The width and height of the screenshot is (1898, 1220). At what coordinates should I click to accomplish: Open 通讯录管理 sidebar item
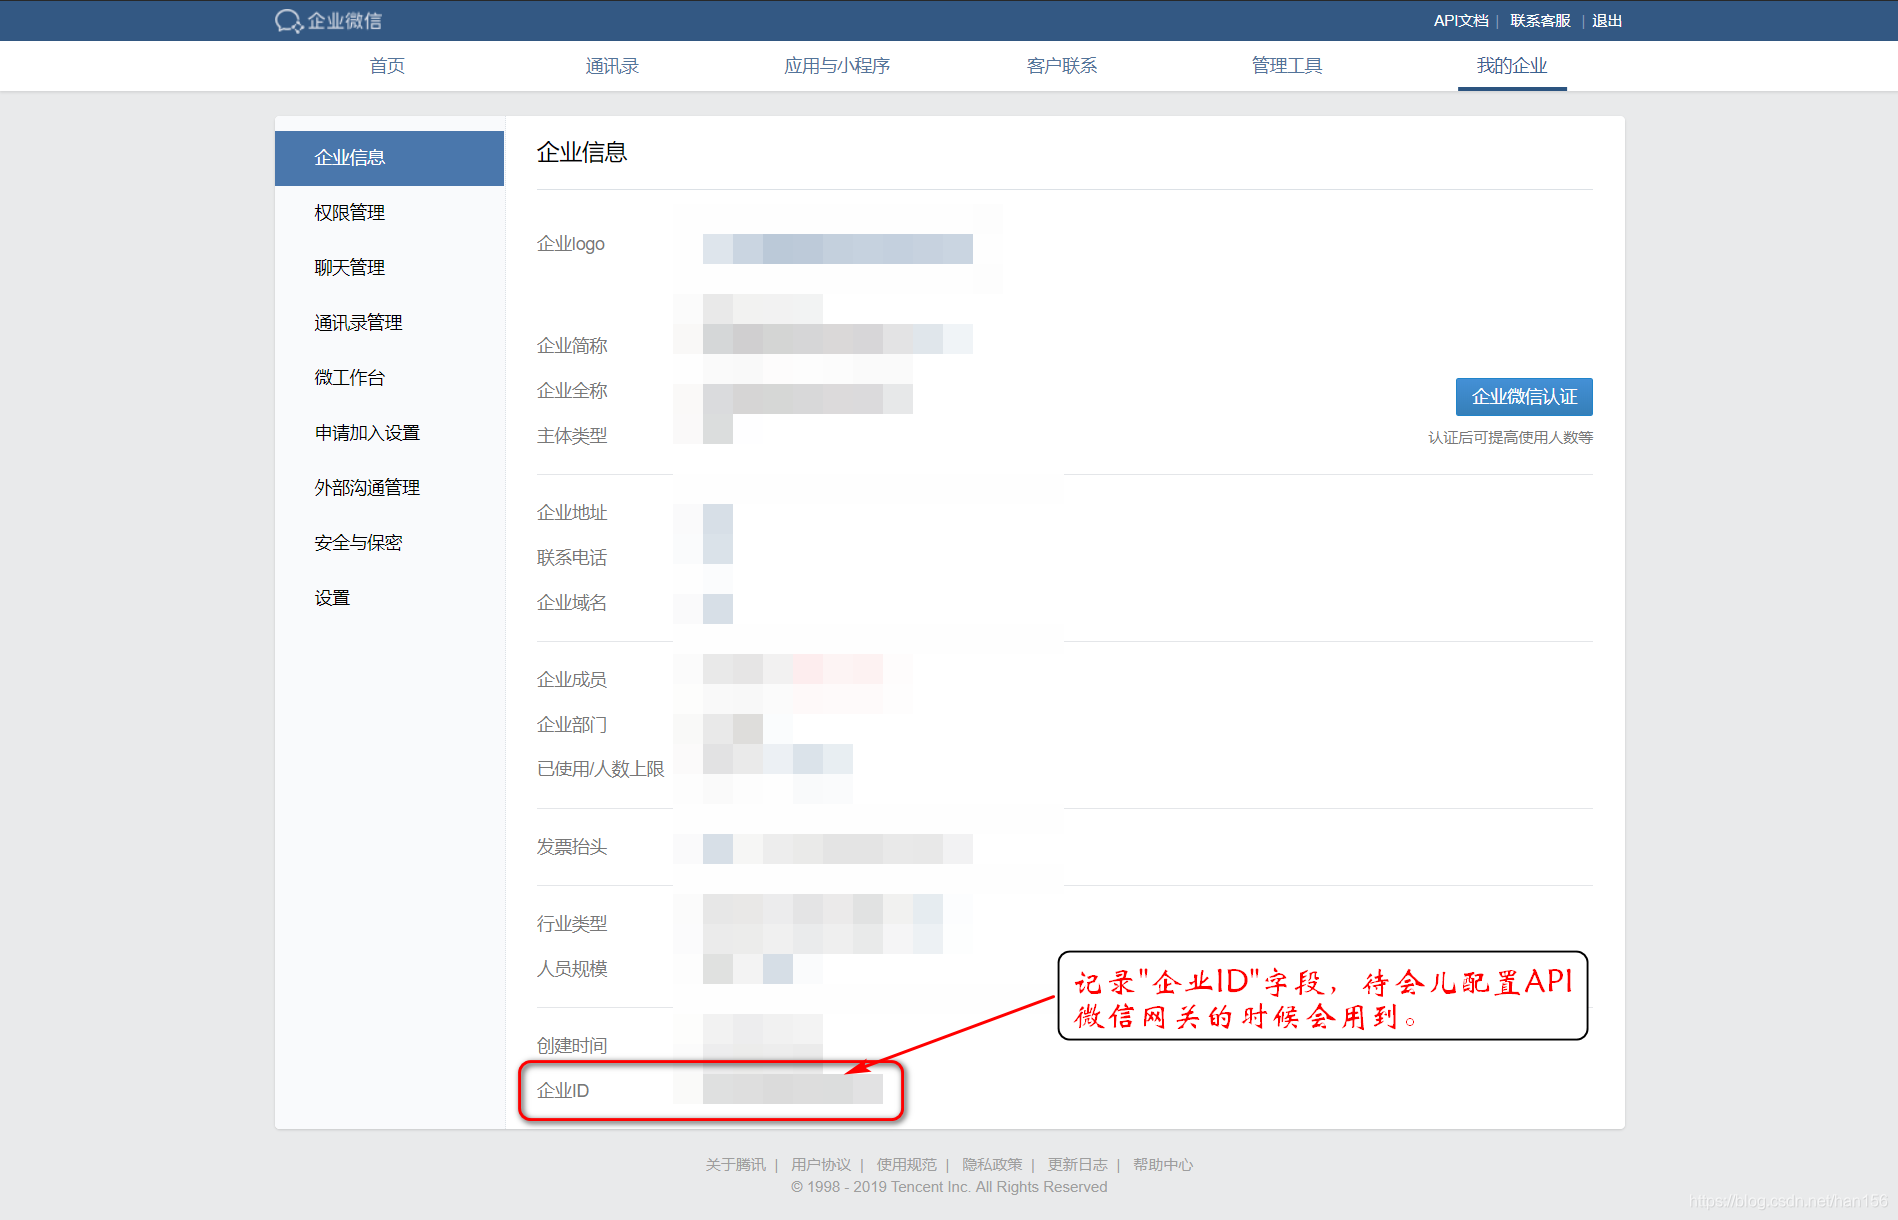[x=389, y=323]
